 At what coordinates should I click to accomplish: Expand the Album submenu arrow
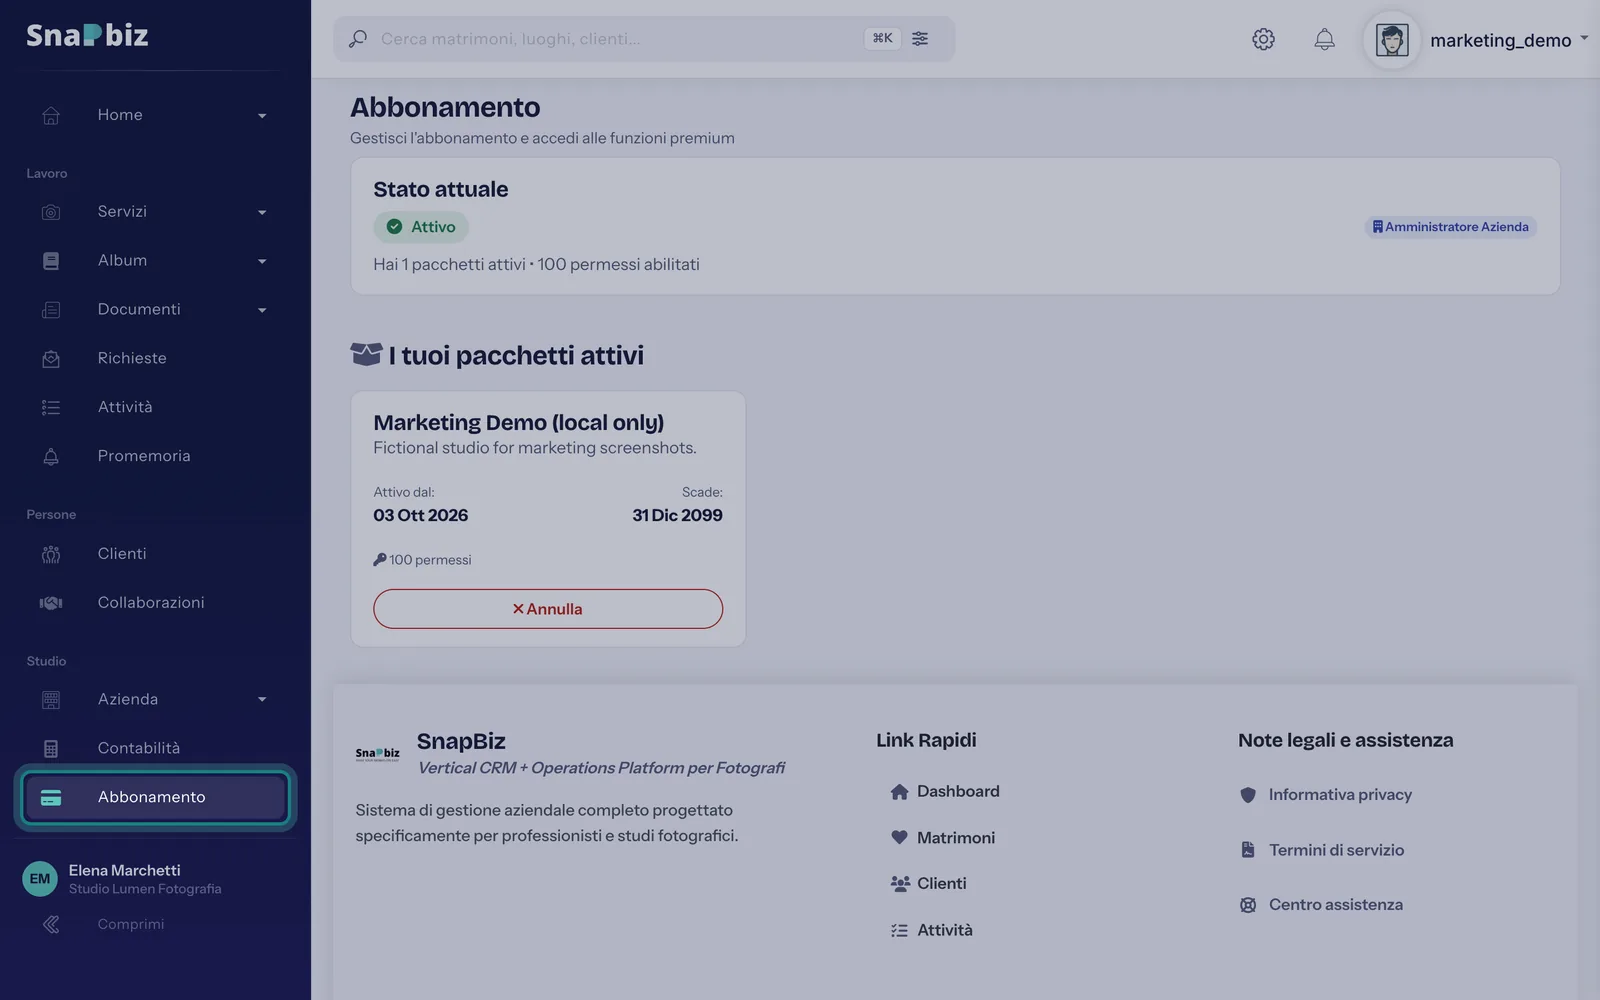(x=262, y=262)
